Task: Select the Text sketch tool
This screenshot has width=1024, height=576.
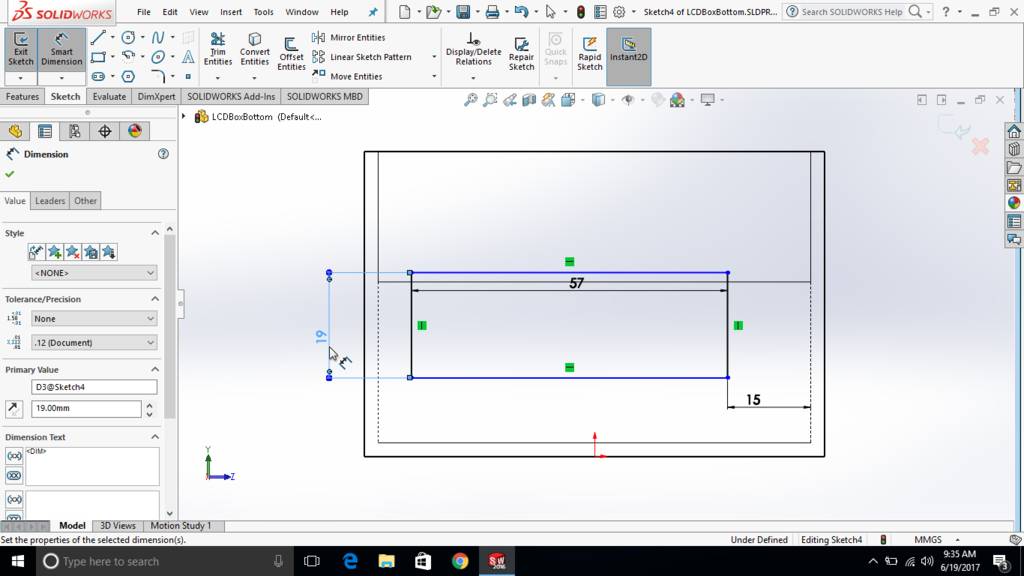Action: click(188, 57)
